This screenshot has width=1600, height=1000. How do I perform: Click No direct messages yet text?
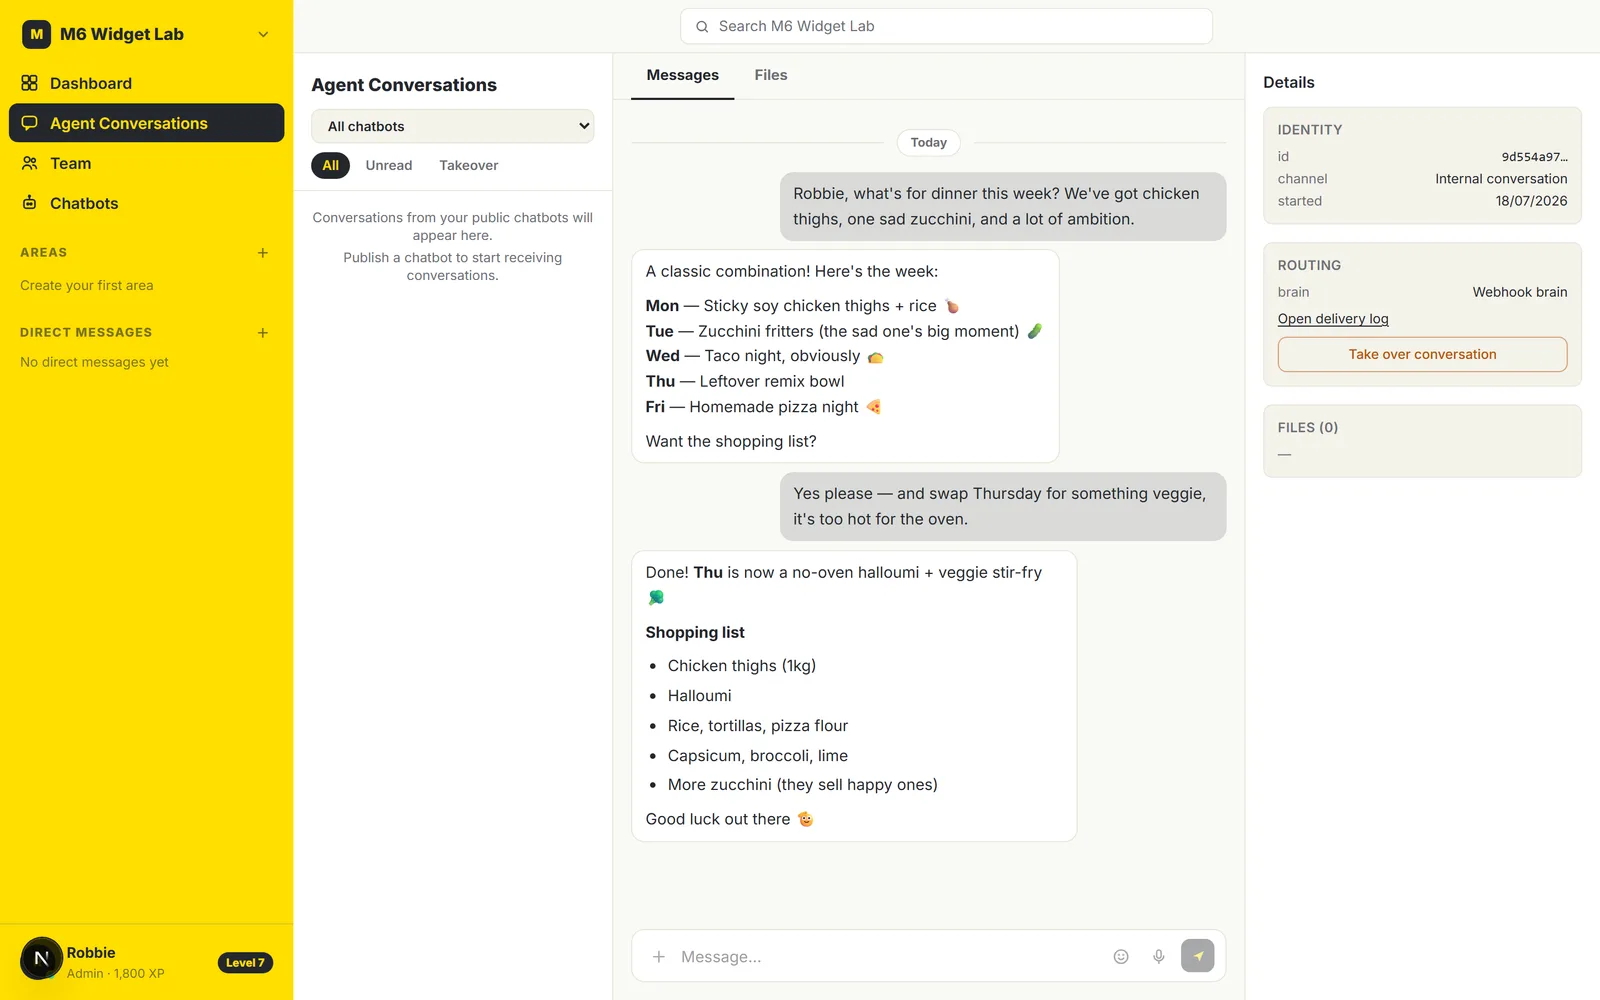94,363
